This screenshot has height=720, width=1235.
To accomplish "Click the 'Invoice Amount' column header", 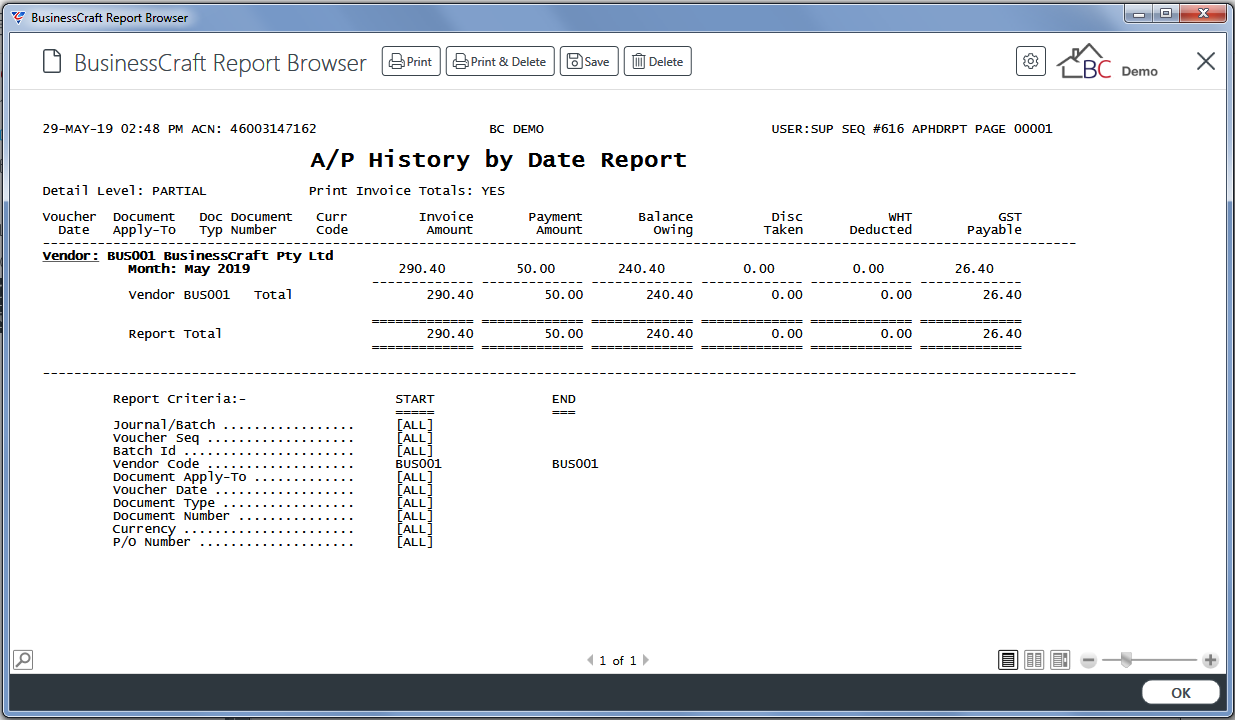I will [446, 223].
